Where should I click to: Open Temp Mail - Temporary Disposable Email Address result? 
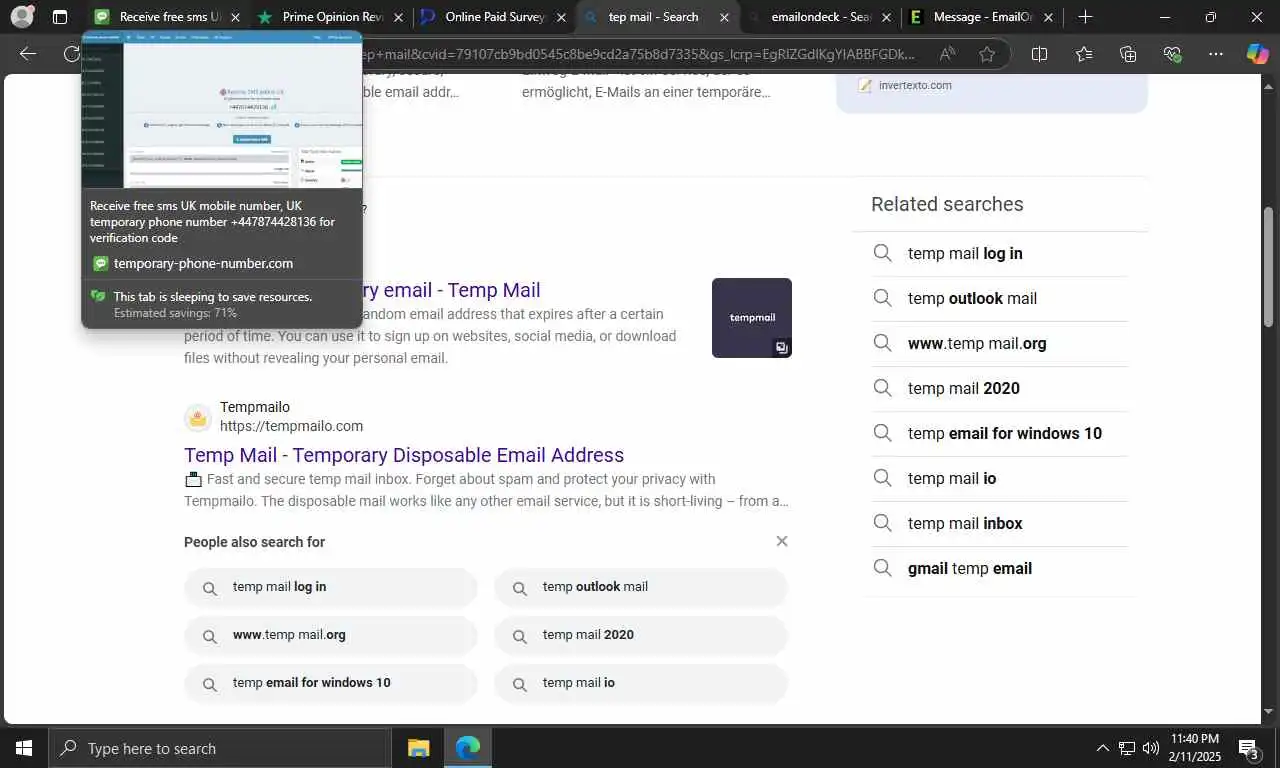pyautogui.click(x=404, y=455)
